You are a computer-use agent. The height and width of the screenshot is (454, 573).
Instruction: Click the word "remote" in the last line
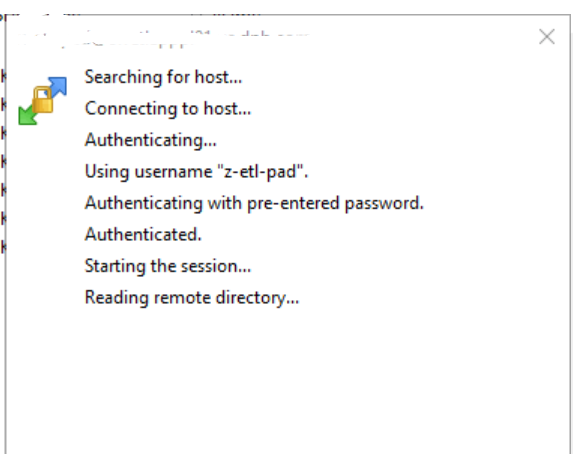pos(182,298)
